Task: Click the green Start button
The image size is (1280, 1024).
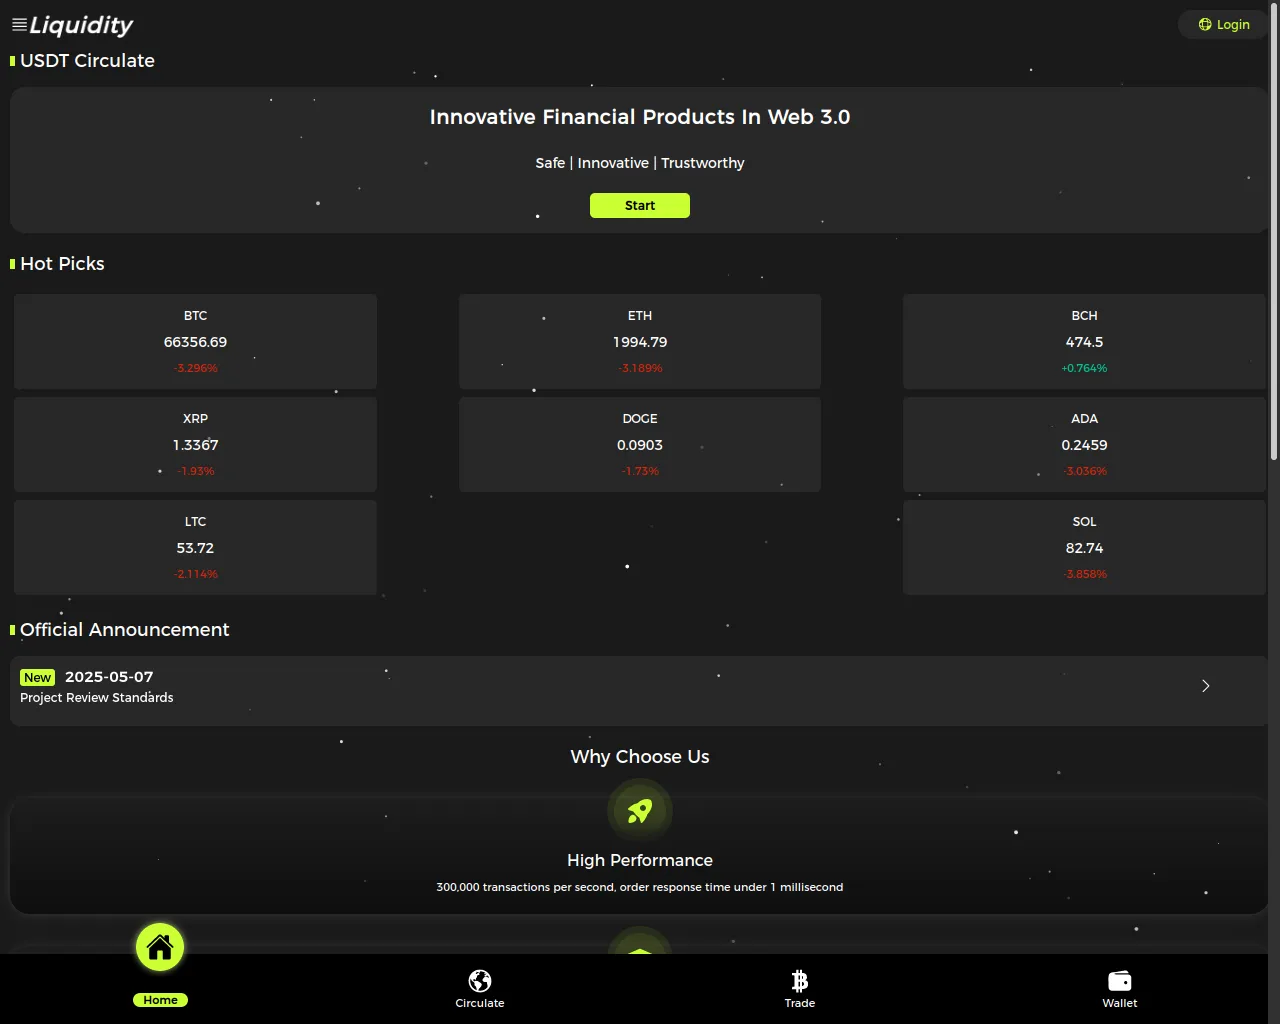Action: coord(640,205)
